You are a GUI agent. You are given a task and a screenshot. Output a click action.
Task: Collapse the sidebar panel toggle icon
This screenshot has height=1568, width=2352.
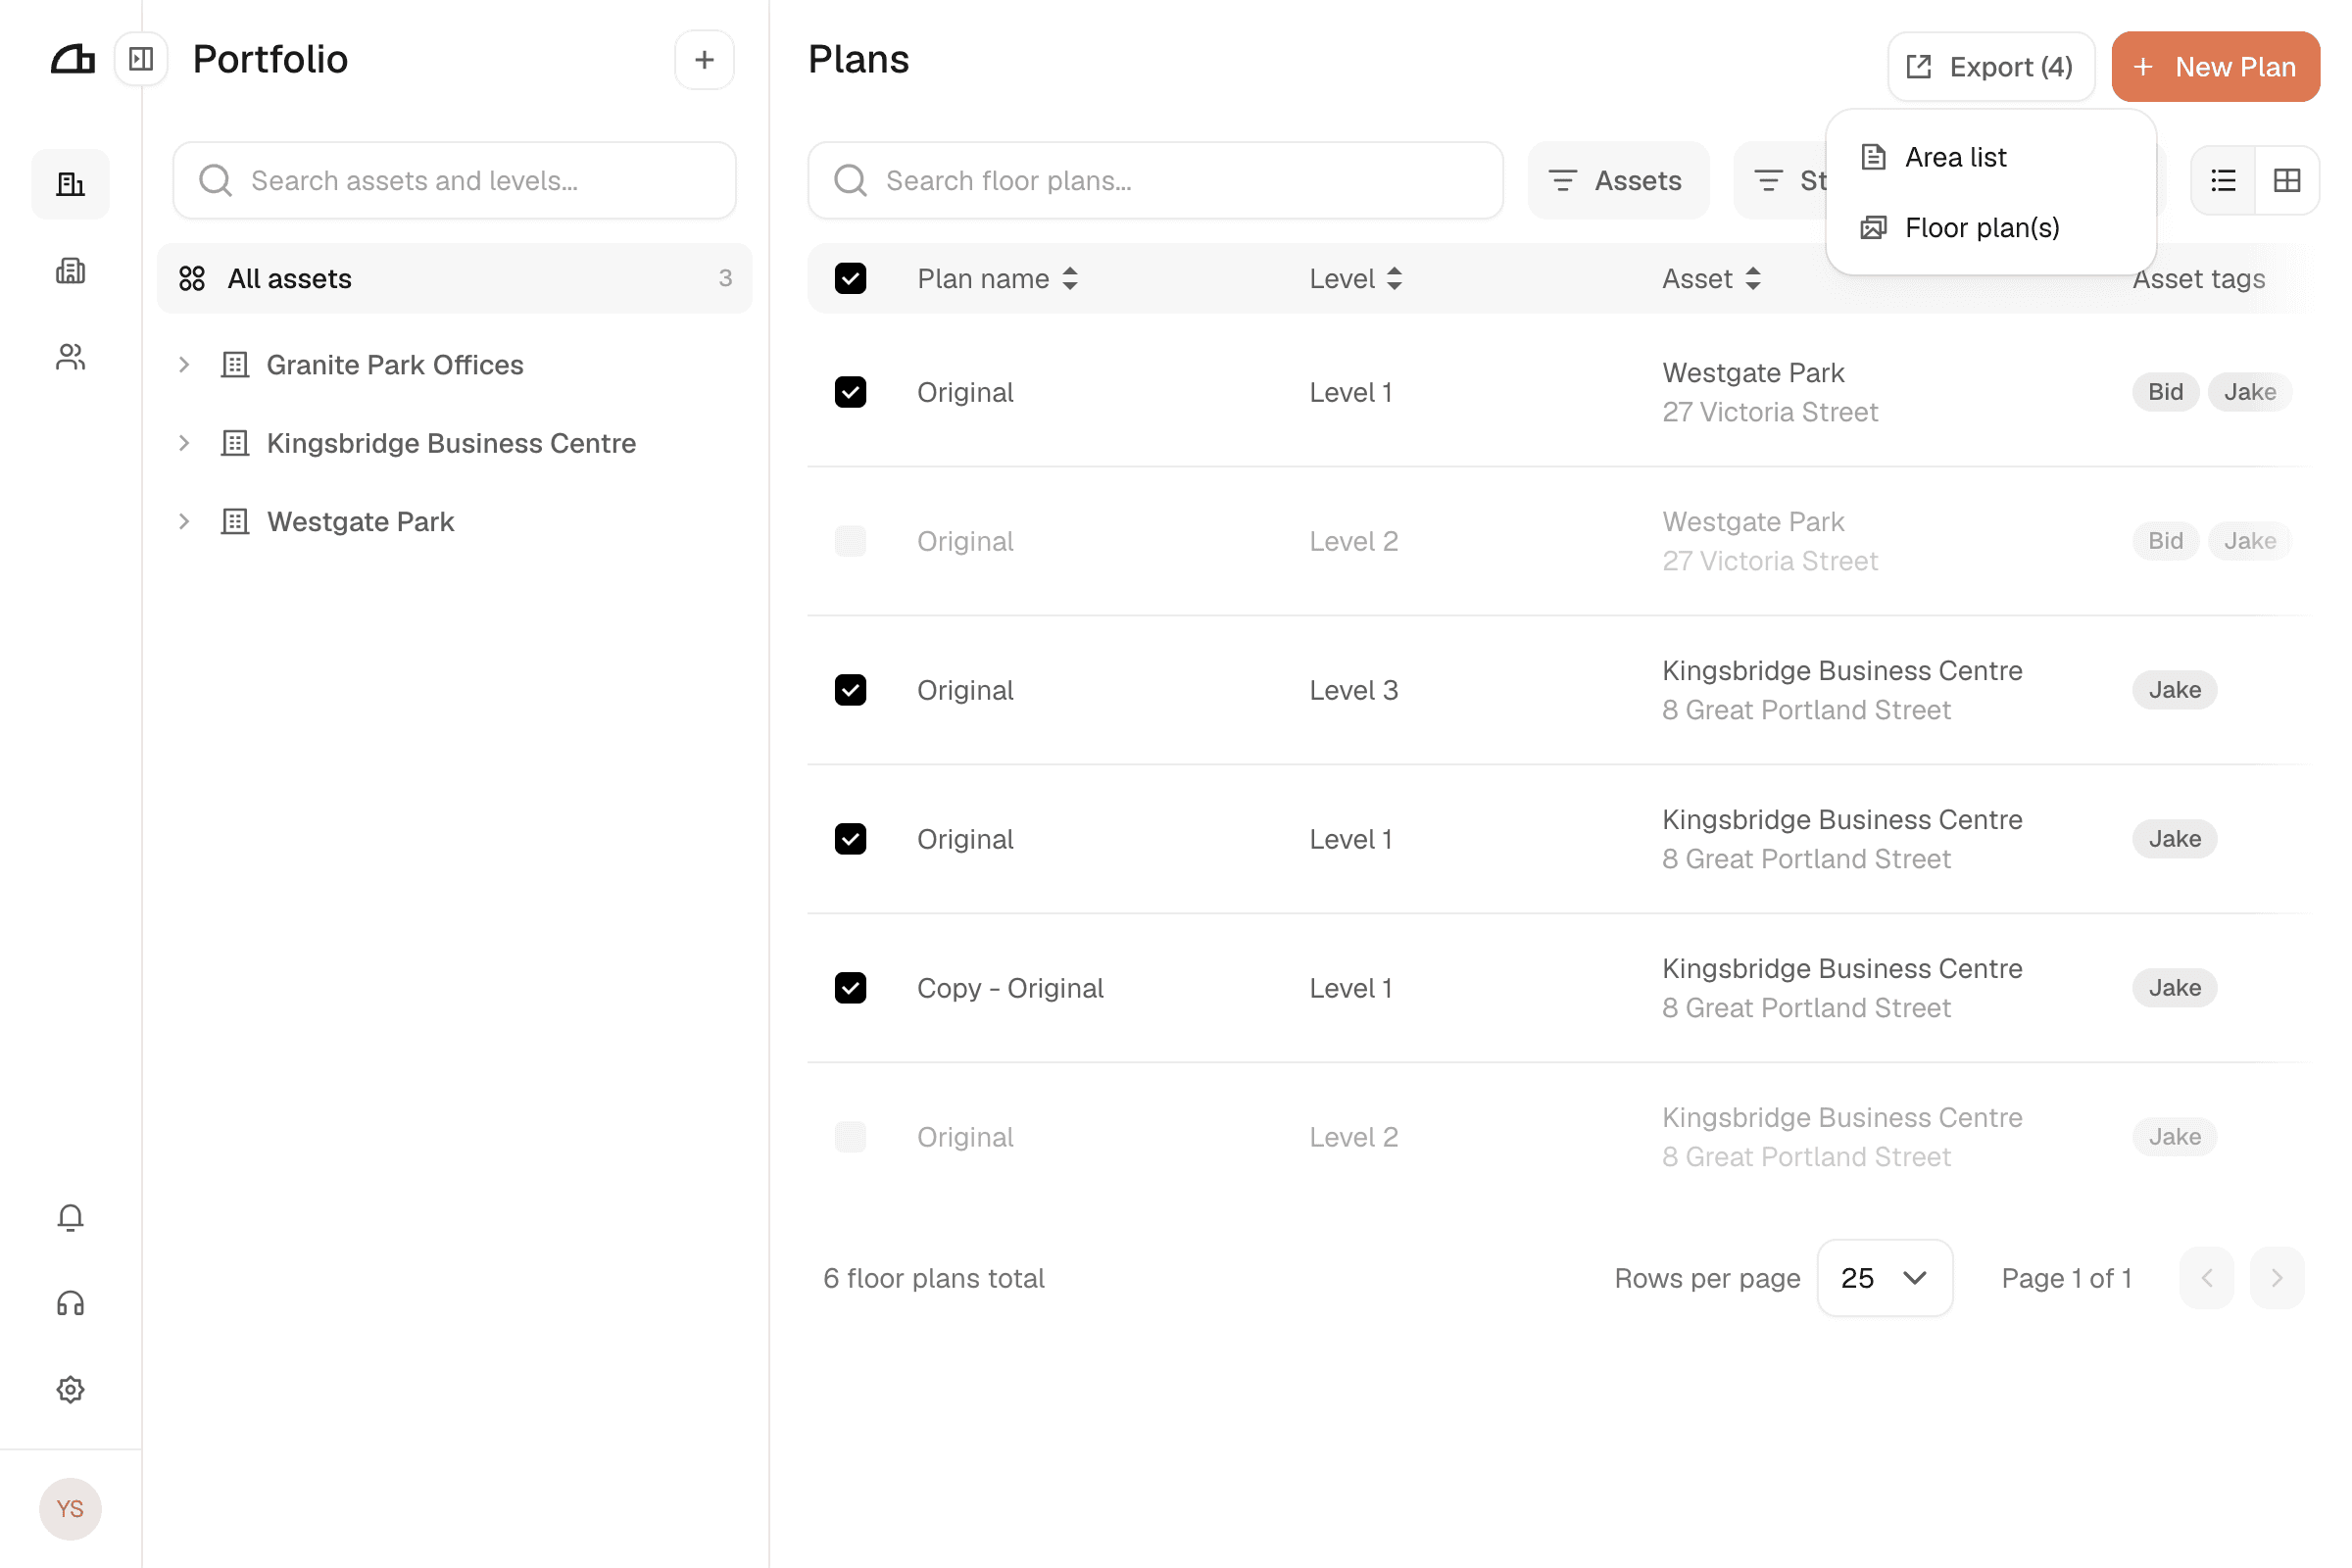(141, 60)
